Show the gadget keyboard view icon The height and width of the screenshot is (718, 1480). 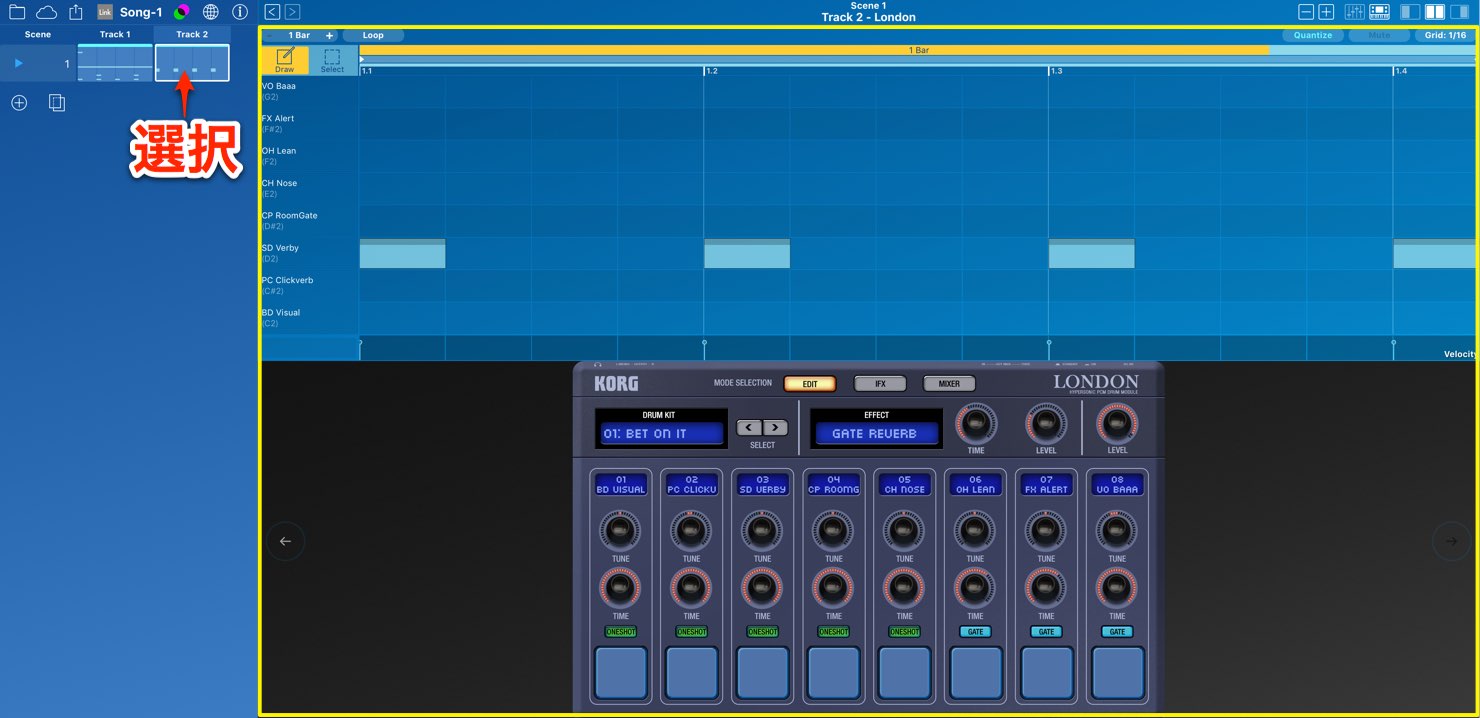coord(1380,12)
